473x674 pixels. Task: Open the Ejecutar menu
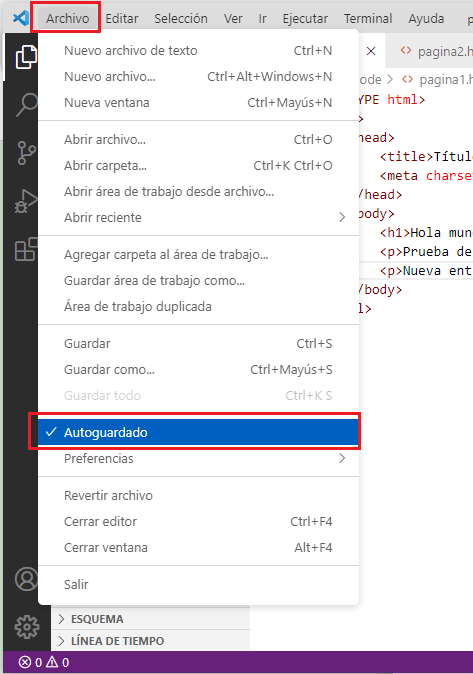click(305, 18)
